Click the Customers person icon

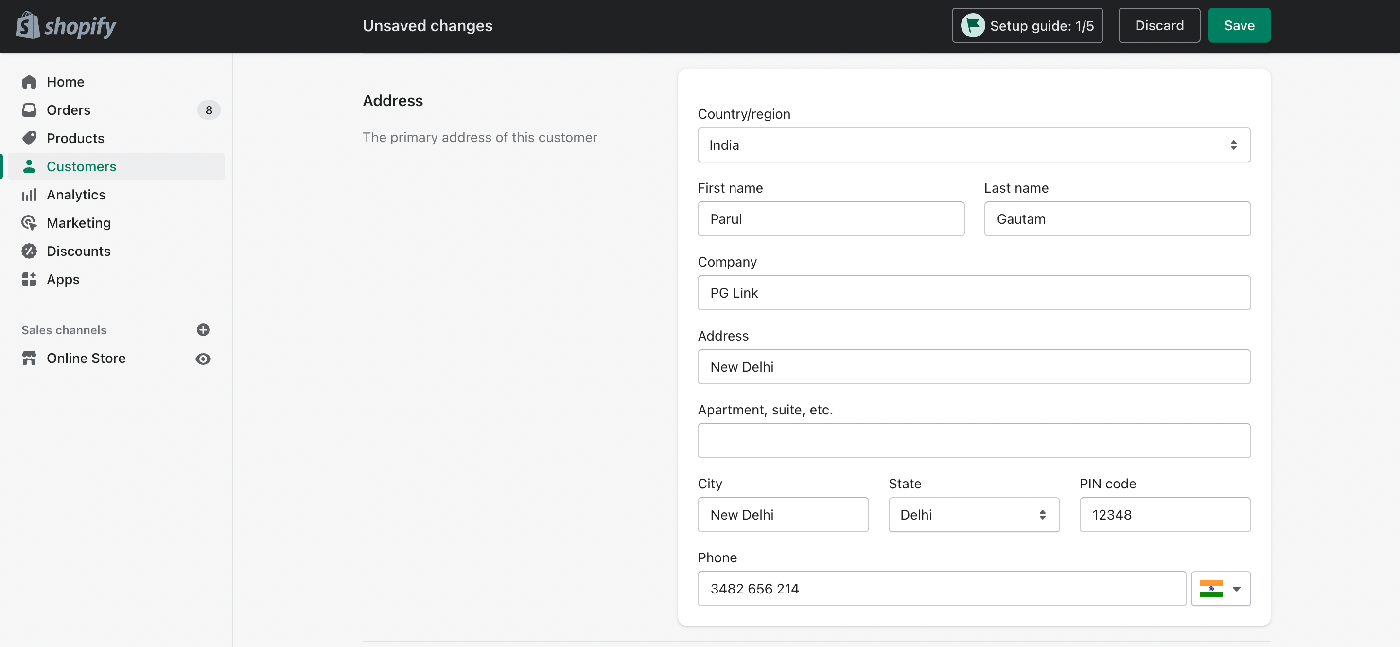point(29,166)
